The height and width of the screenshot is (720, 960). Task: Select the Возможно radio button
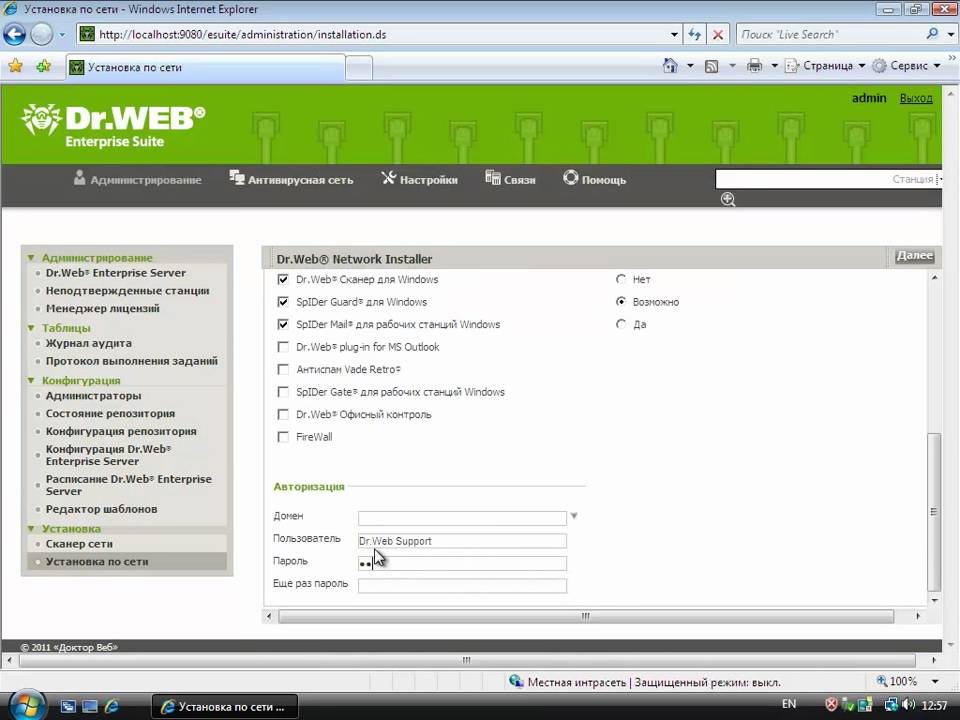(x=621, y=302)
